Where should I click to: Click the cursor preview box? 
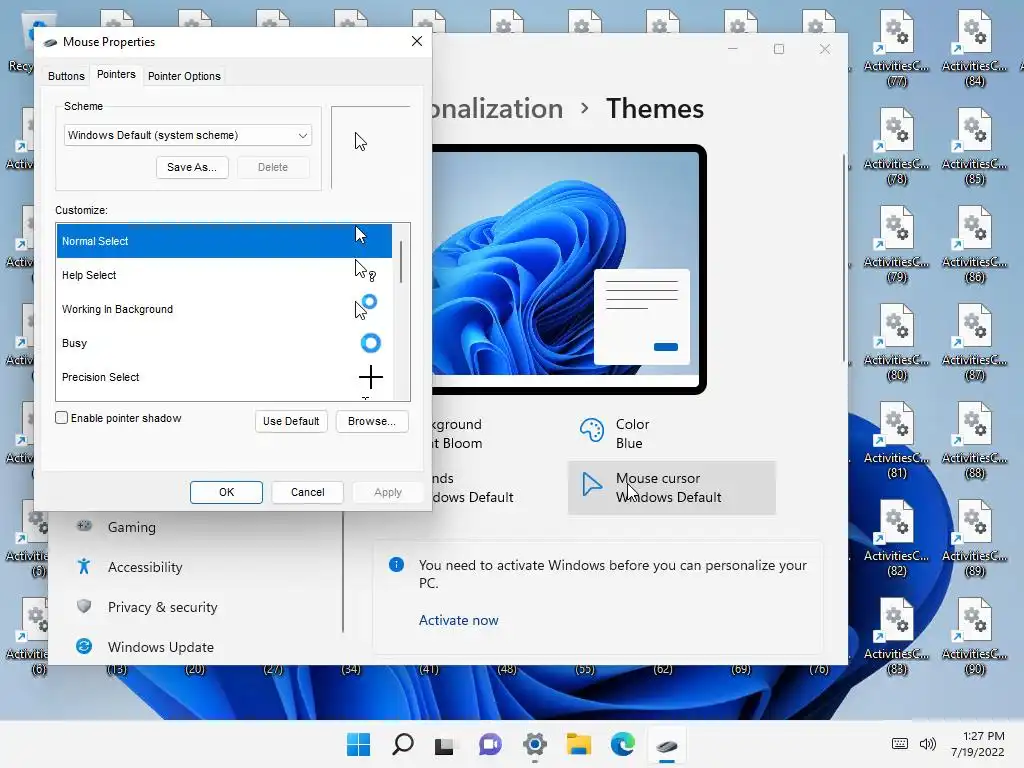pos(370,148)
